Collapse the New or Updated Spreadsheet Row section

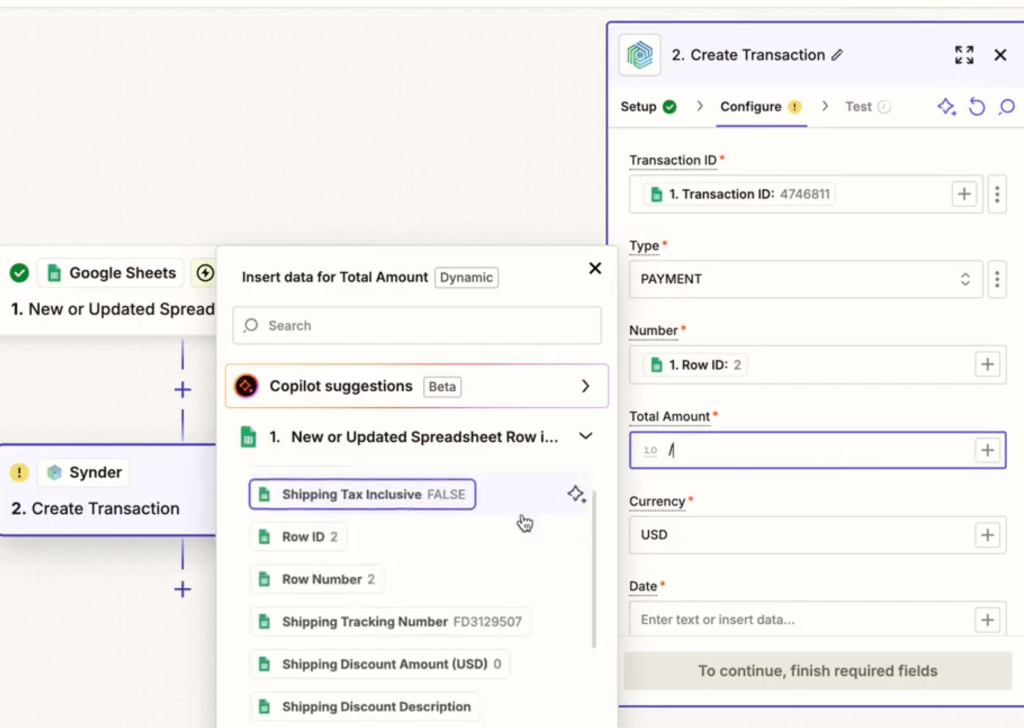click(x=586, y=436)
